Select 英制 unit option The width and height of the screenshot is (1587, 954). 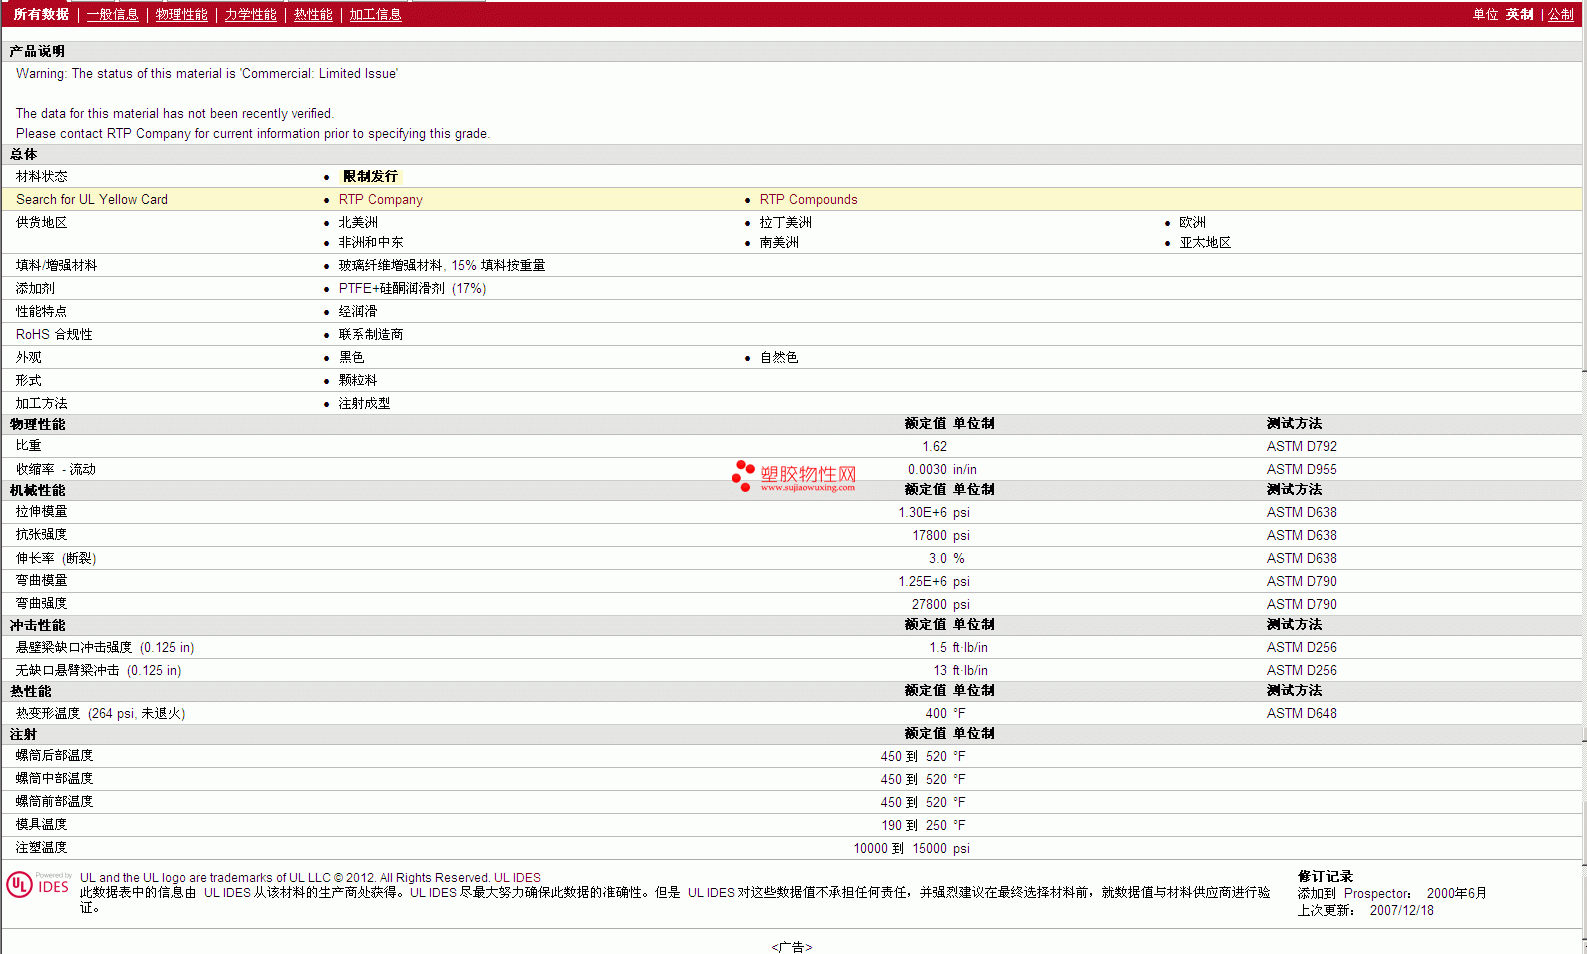point(1519,14)
